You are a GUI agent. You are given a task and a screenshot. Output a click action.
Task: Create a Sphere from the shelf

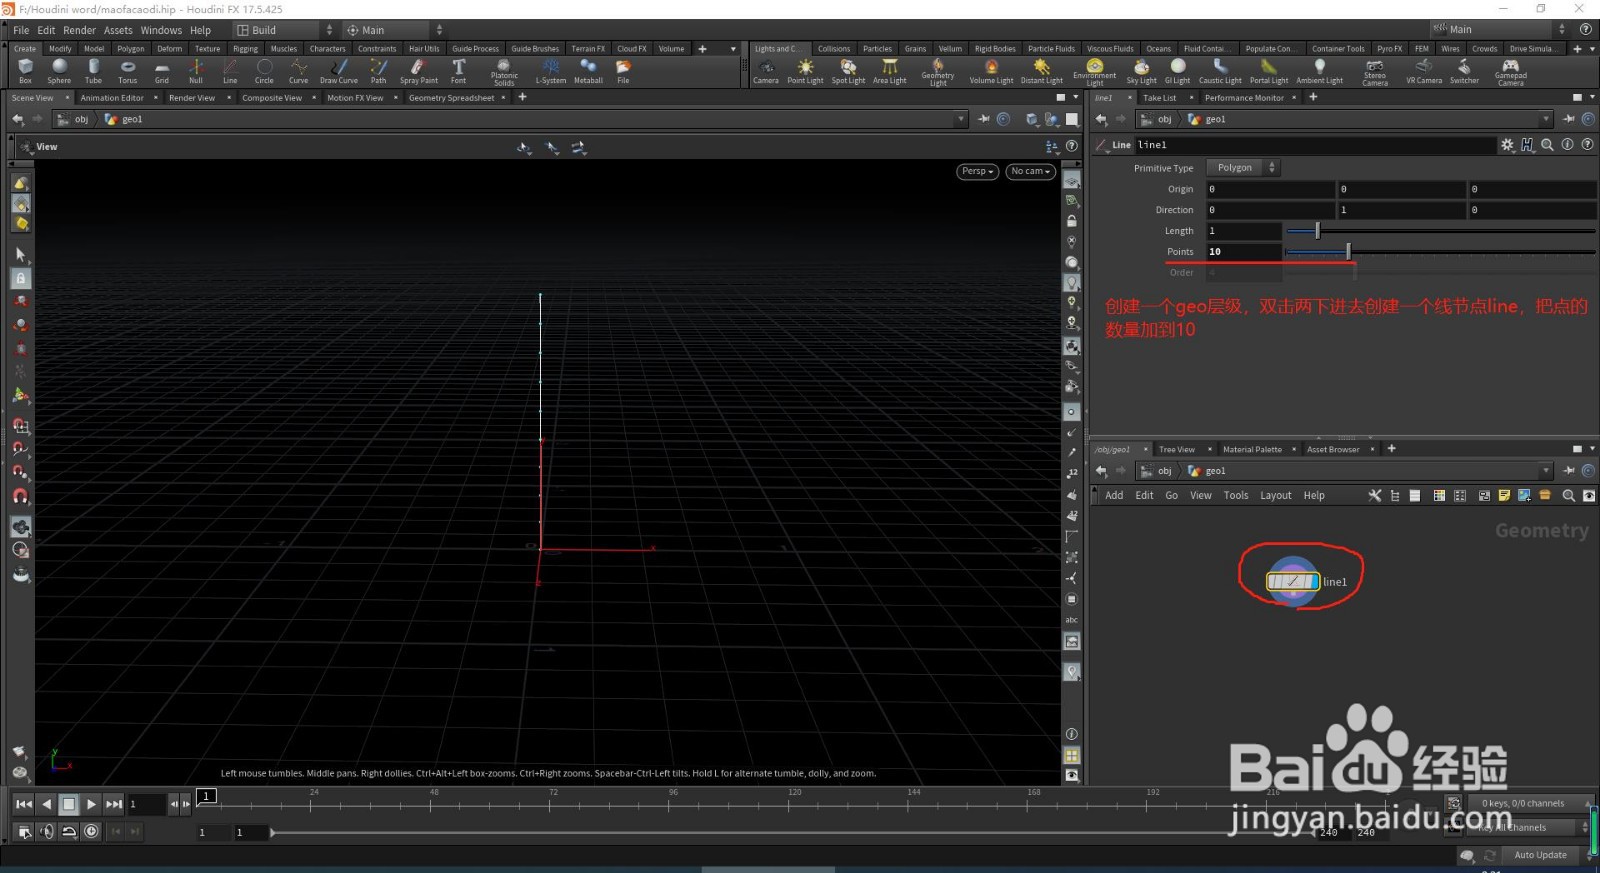click(59, 71)
